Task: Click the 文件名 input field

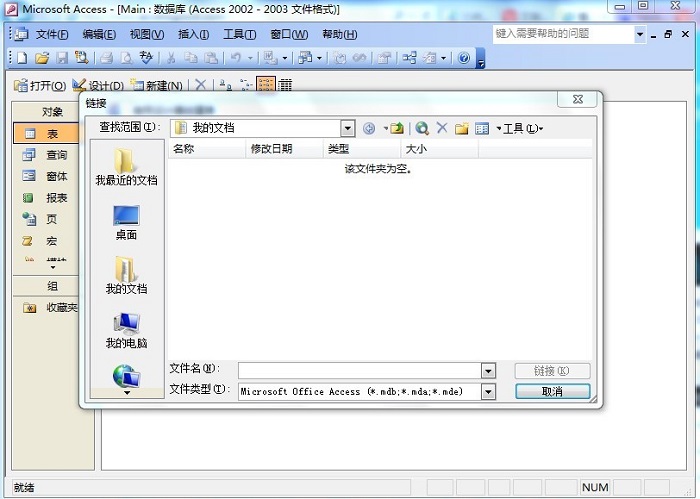Action: [x=360, y=371]
